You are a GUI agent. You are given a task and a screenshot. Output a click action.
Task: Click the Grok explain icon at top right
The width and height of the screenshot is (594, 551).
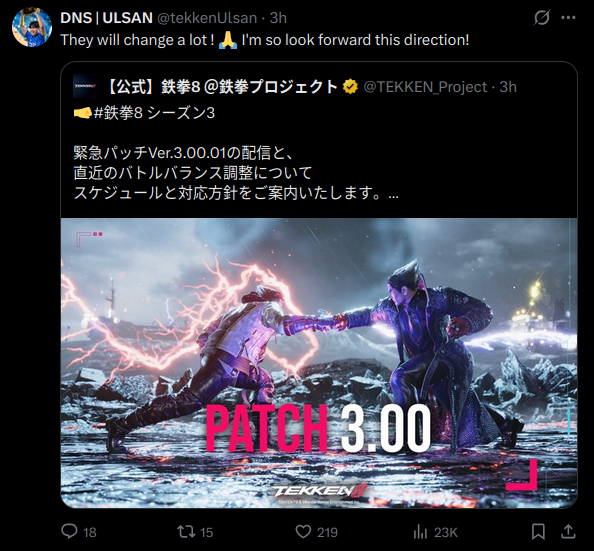pos(542,17)
